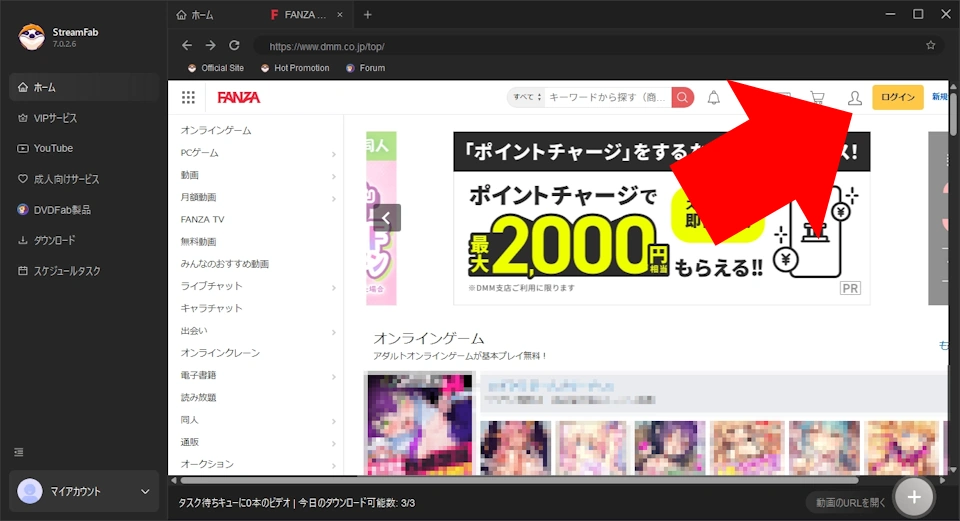Click the 動画のURLを開く button
This screenshot has height=521, width=960.
pyautogui.click(x=850, y=503)
